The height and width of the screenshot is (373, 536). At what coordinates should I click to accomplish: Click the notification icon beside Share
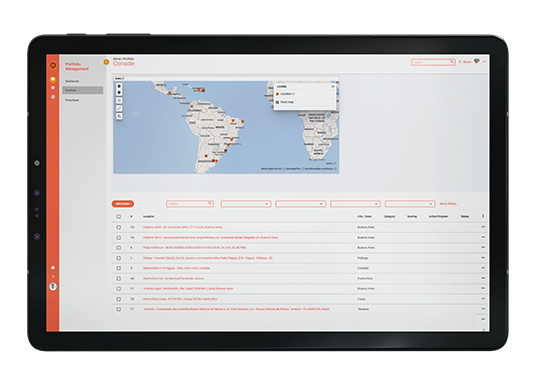[477, 61]
